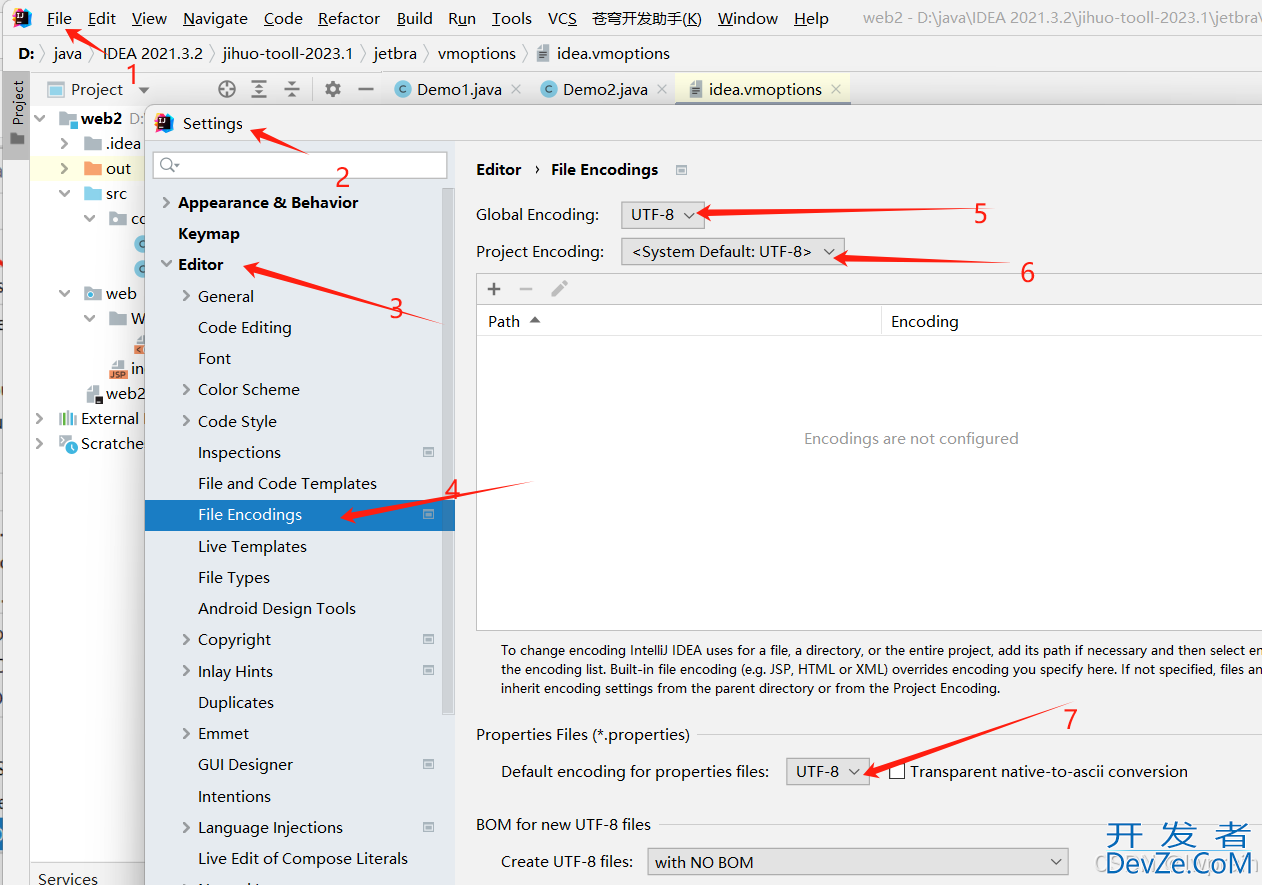
Task: Open the Window menu
Action: point(748,18)
